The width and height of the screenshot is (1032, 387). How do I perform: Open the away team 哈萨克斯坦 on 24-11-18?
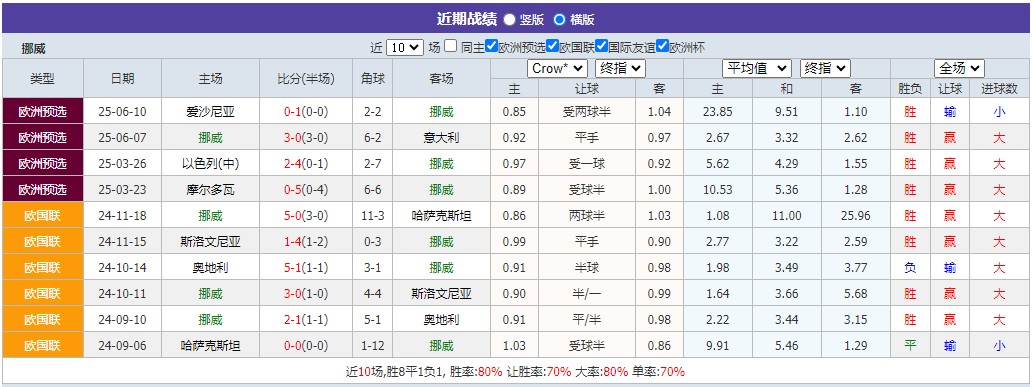point(442,216)
